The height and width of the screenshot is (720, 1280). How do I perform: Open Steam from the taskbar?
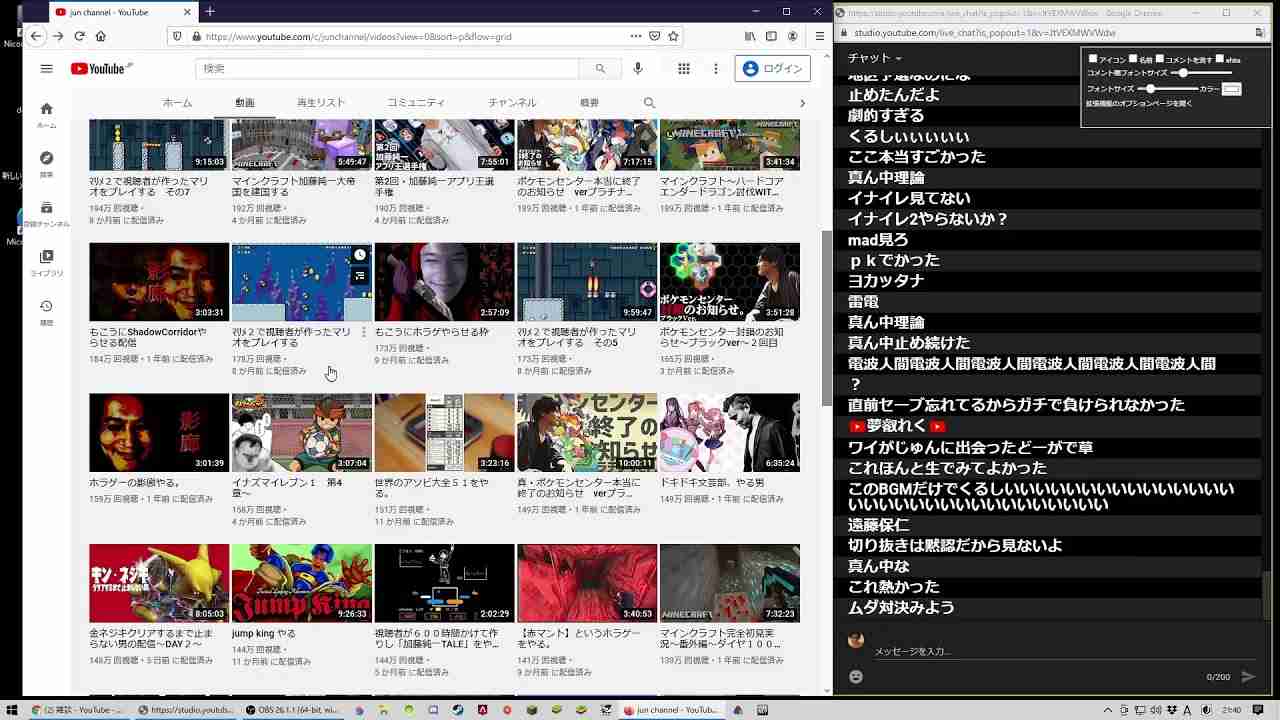[458, 710]
